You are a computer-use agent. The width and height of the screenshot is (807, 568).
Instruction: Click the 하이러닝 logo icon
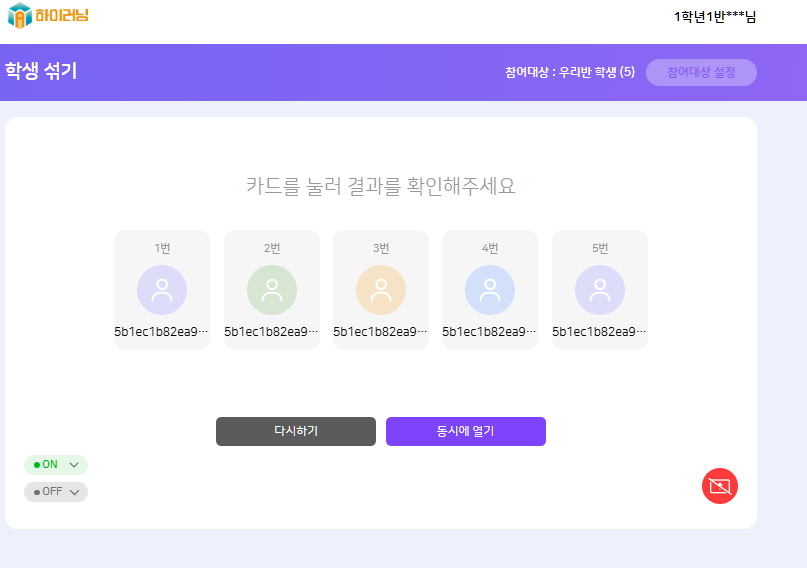tap(20, 15)
